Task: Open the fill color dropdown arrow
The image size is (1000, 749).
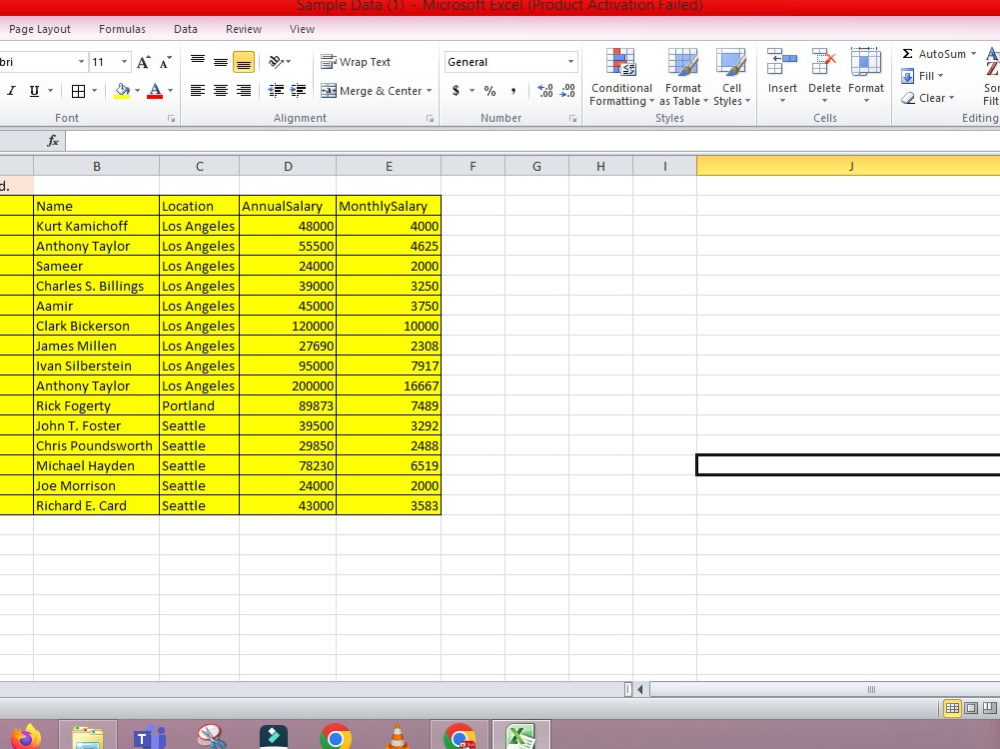Action: (137, 91)
